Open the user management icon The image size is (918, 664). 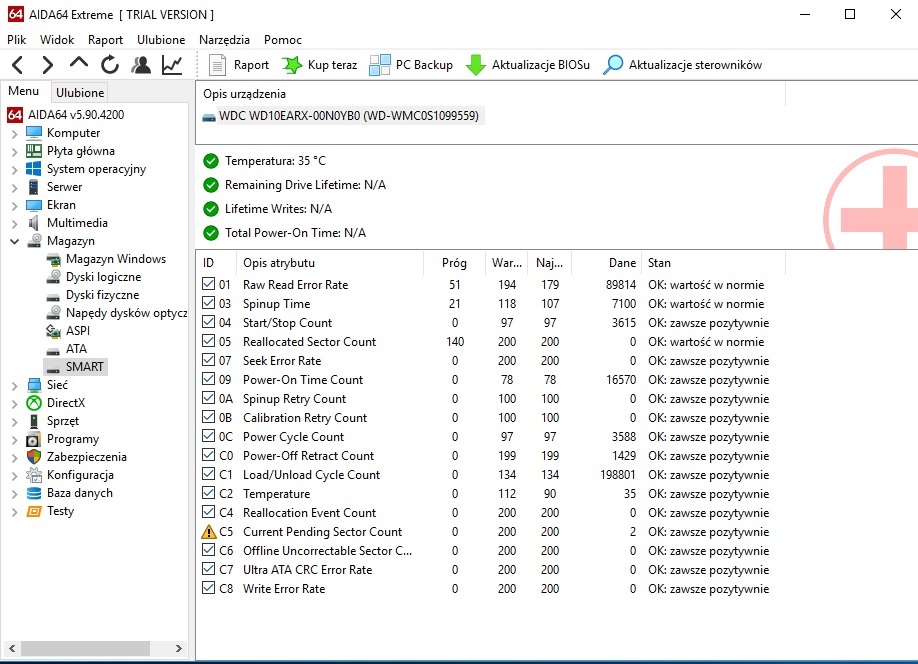(141, 64)
